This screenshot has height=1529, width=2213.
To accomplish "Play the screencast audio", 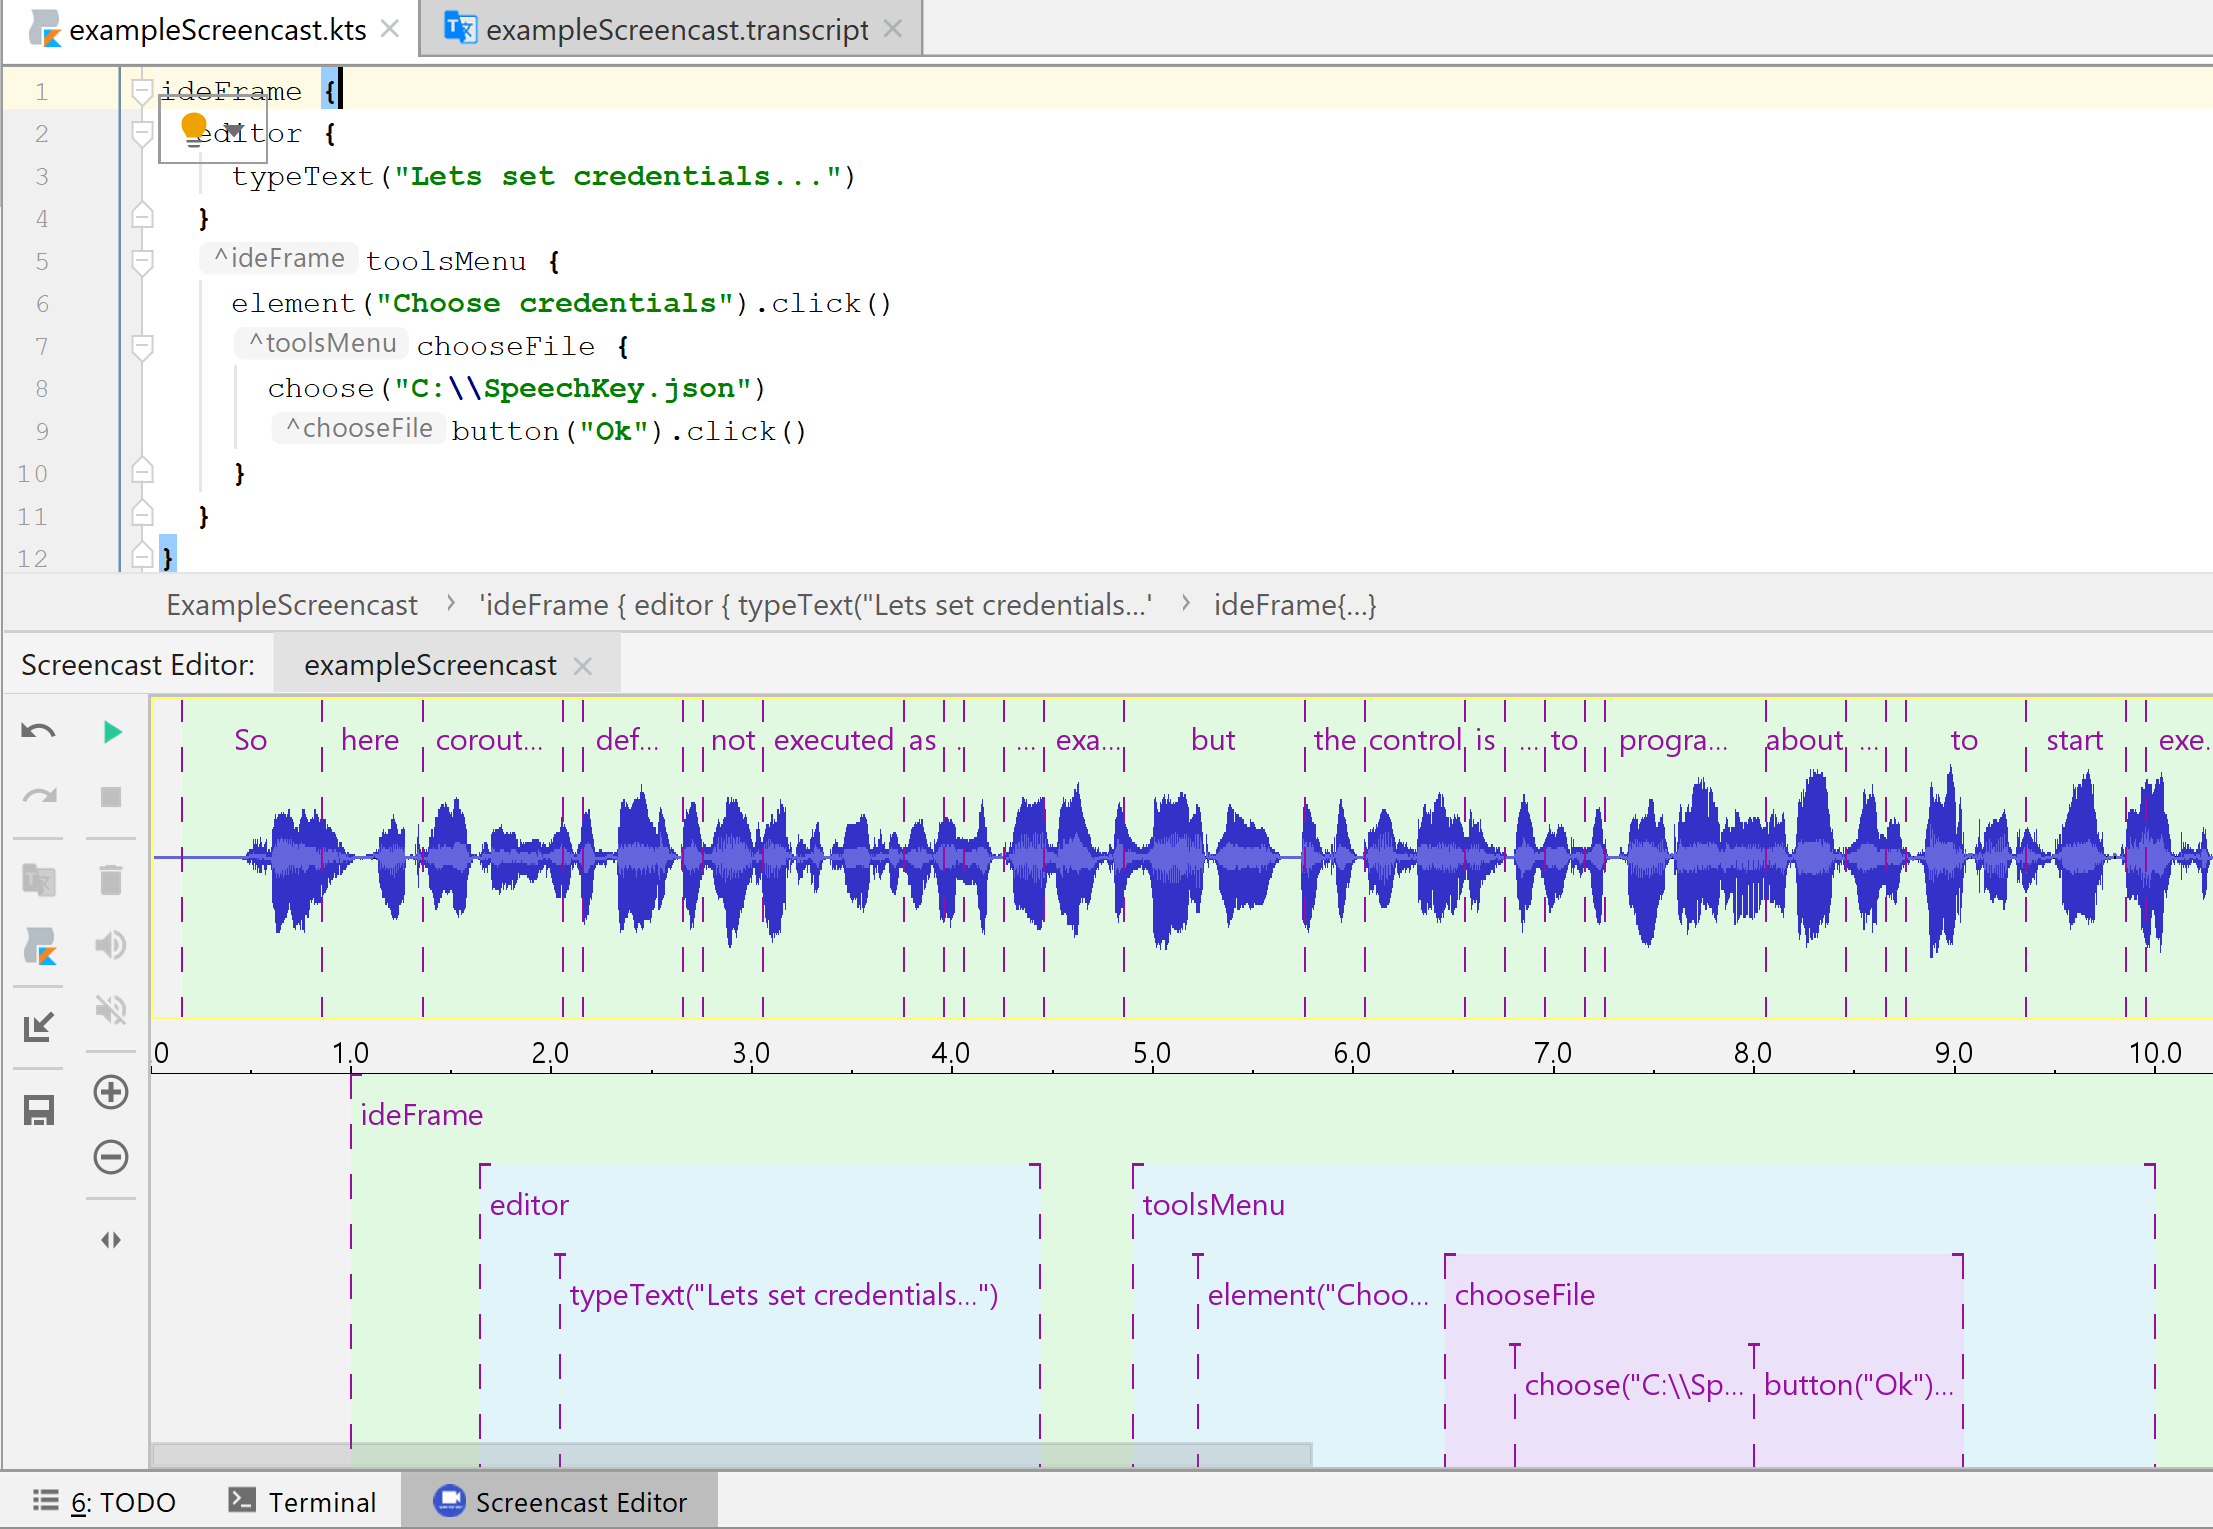I will 112,732.
